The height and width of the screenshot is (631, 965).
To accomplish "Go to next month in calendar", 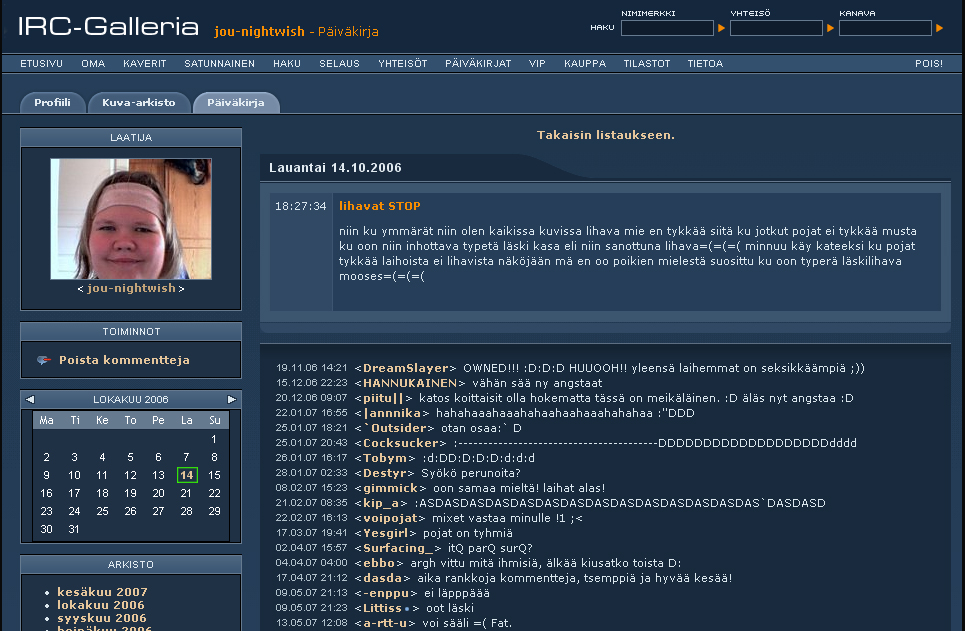I will coord(232,399).
